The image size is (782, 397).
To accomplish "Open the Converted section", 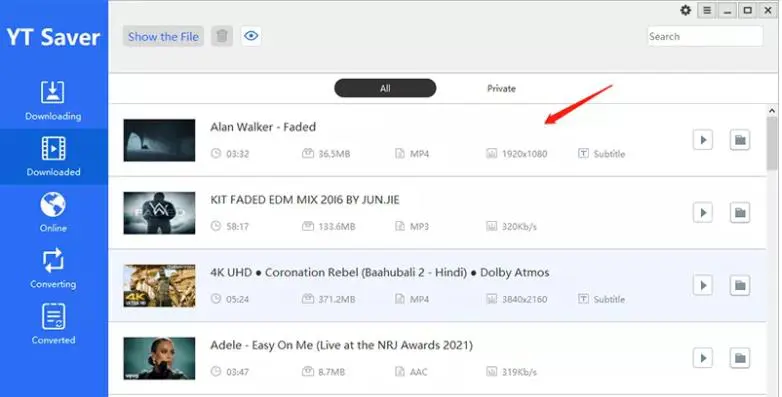I will [53, 324].
